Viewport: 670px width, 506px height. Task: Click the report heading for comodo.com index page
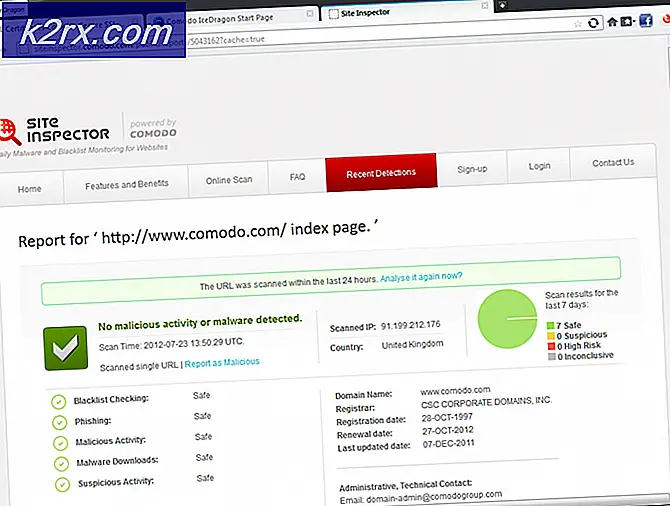pyautogui.click(x=198, y=233)
